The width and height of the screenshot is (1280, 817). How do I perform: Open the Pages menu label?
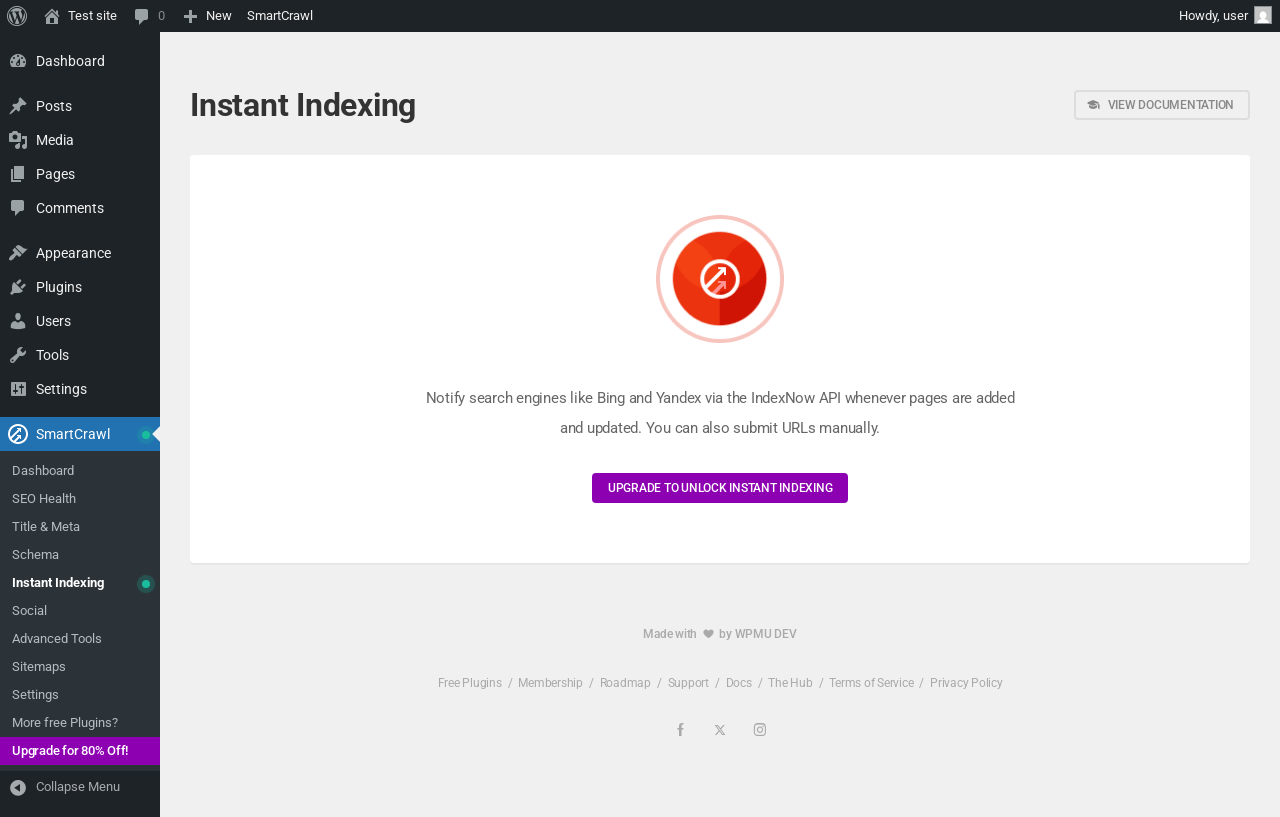click(x=55, y=174)
